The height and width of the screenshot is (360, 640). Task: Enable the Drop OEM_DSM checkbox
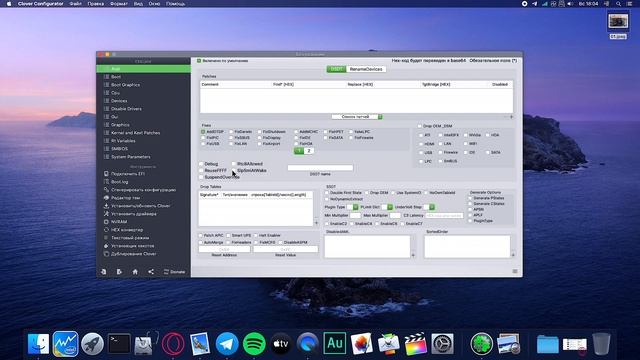(420, 126)
